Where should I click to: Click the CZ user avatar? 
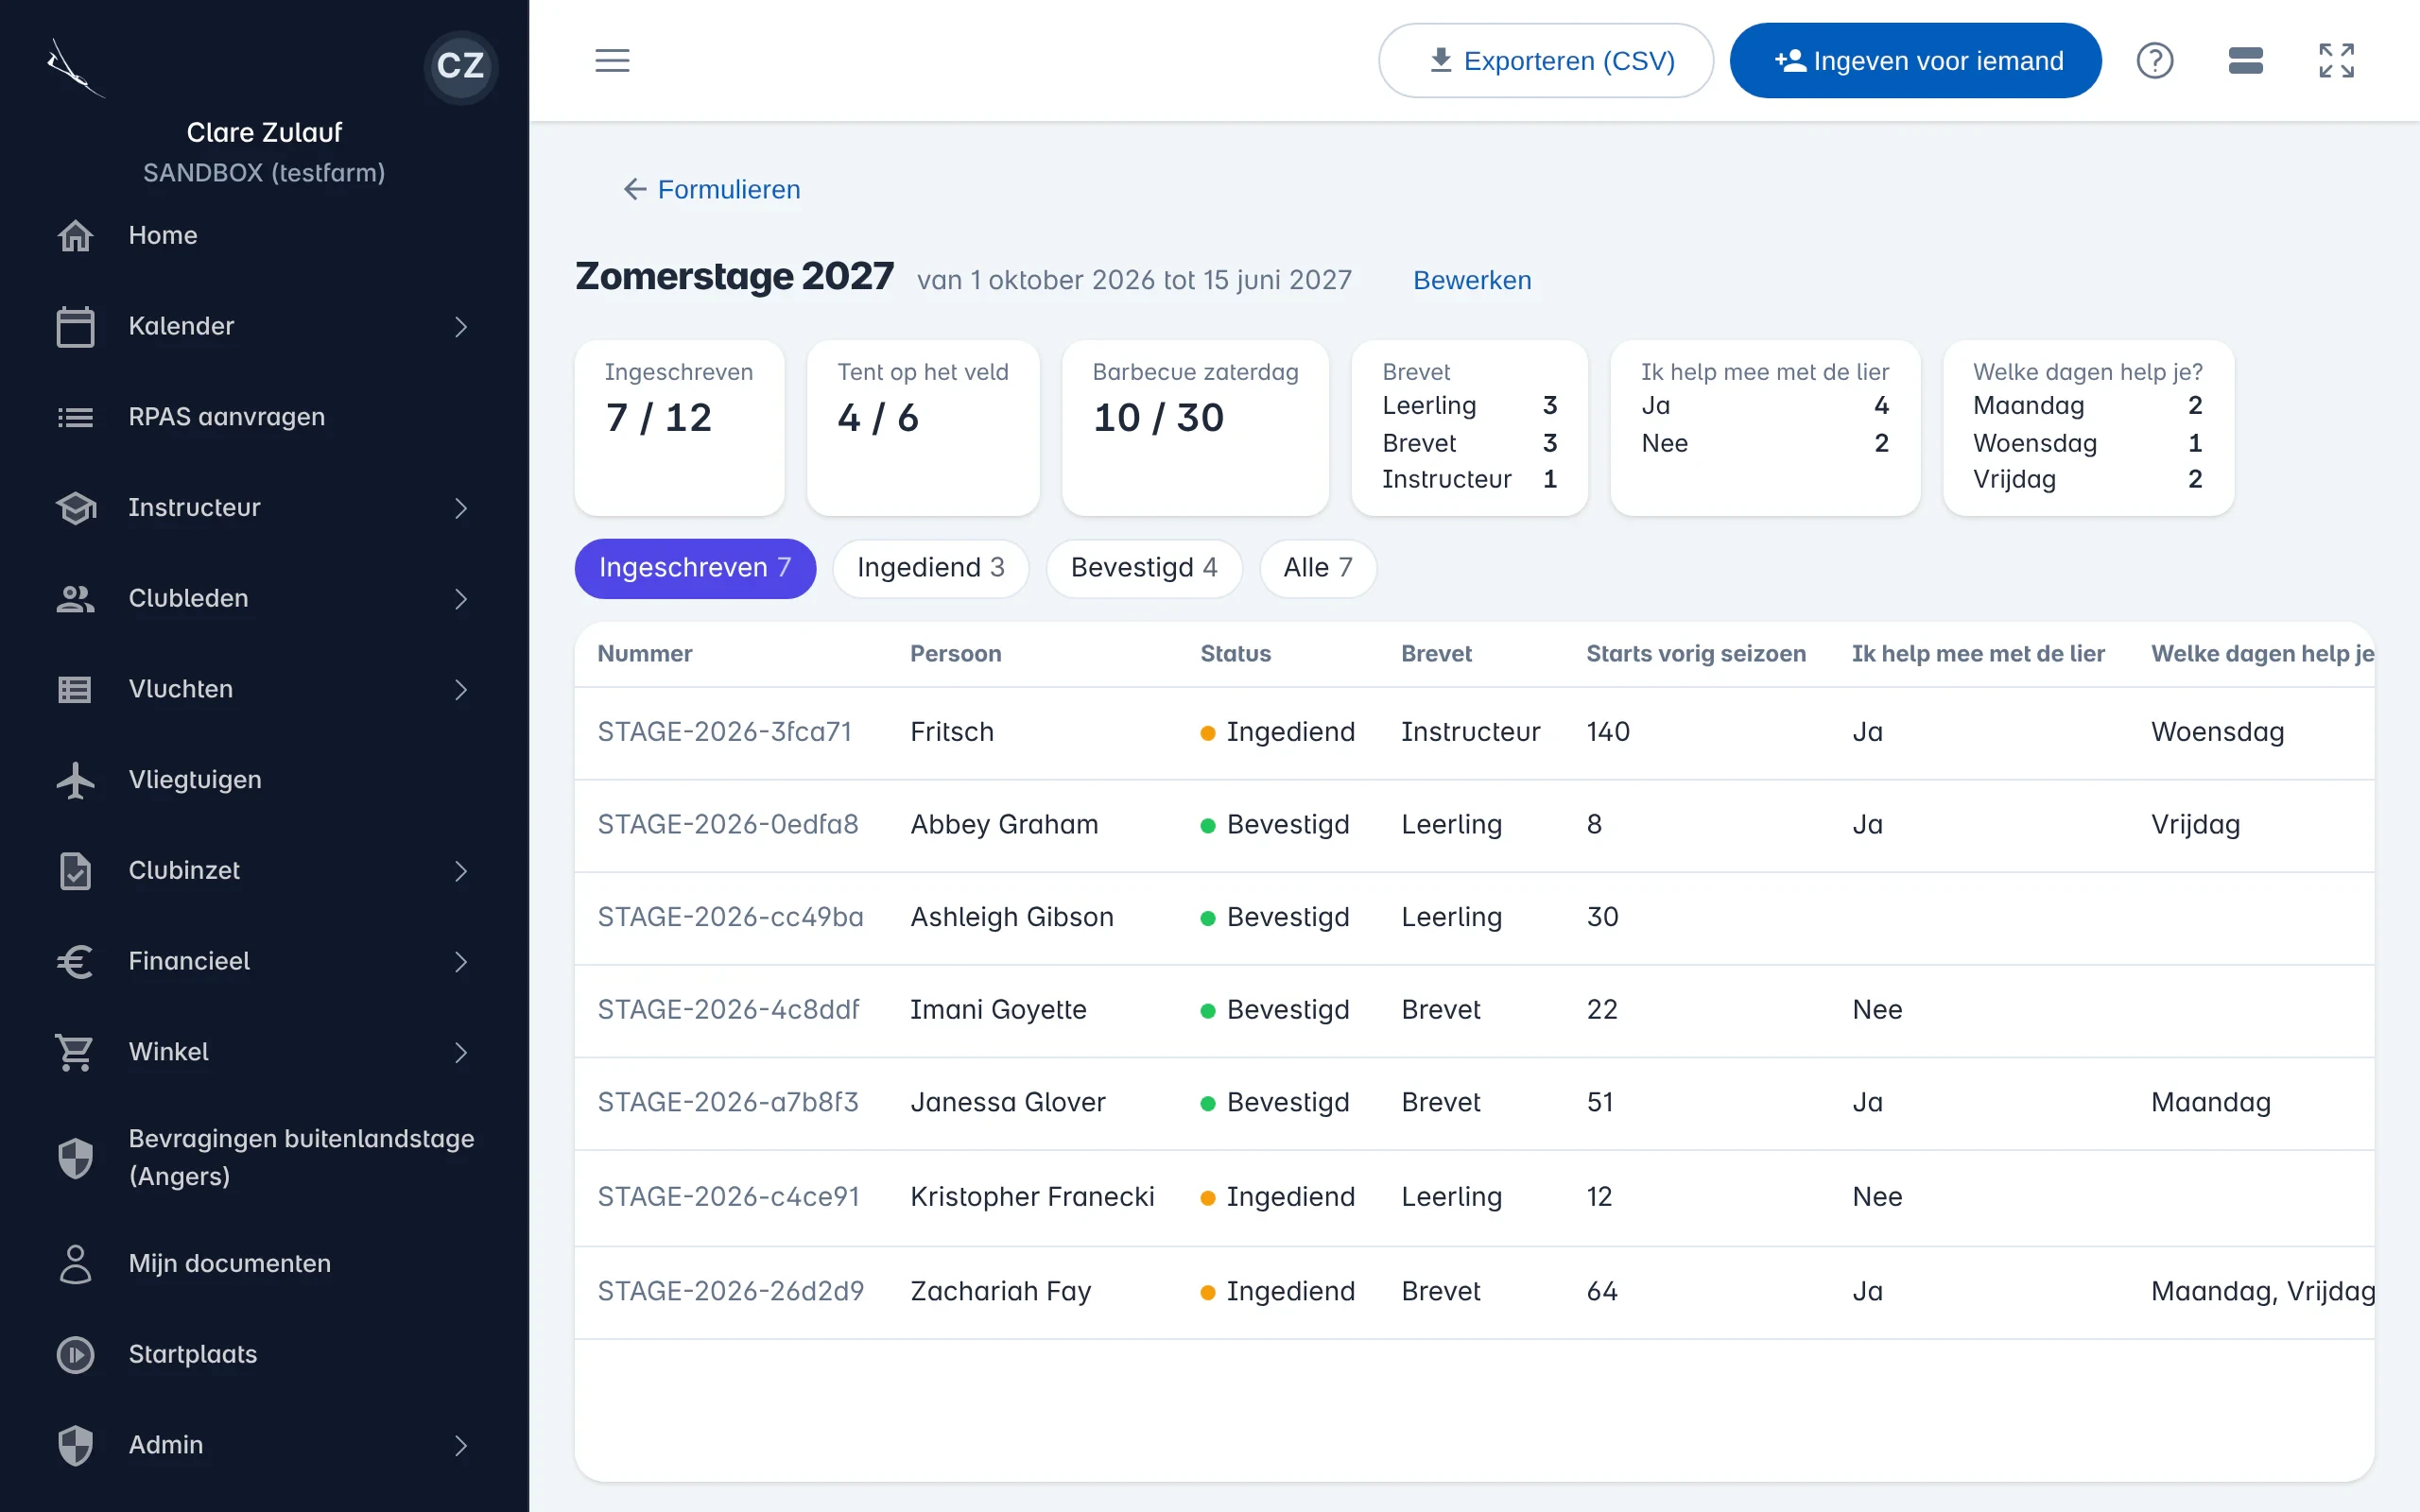tap(460, 66)
